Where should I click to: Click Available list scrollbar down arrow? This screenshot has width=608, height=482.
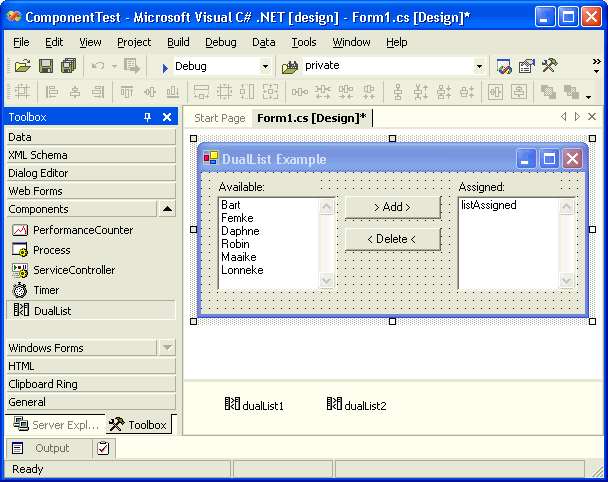pyautogui.click(x=326, y=280)
